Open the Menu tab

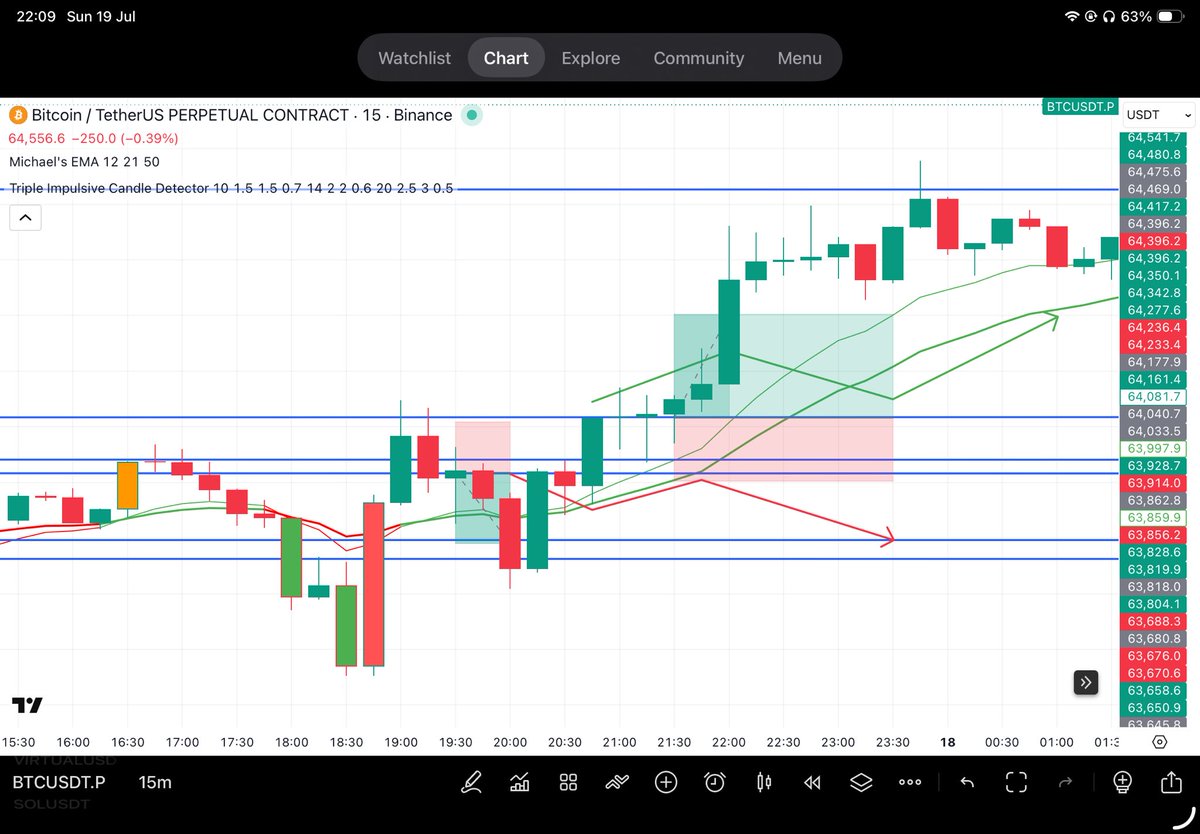(x=799, y=58)
